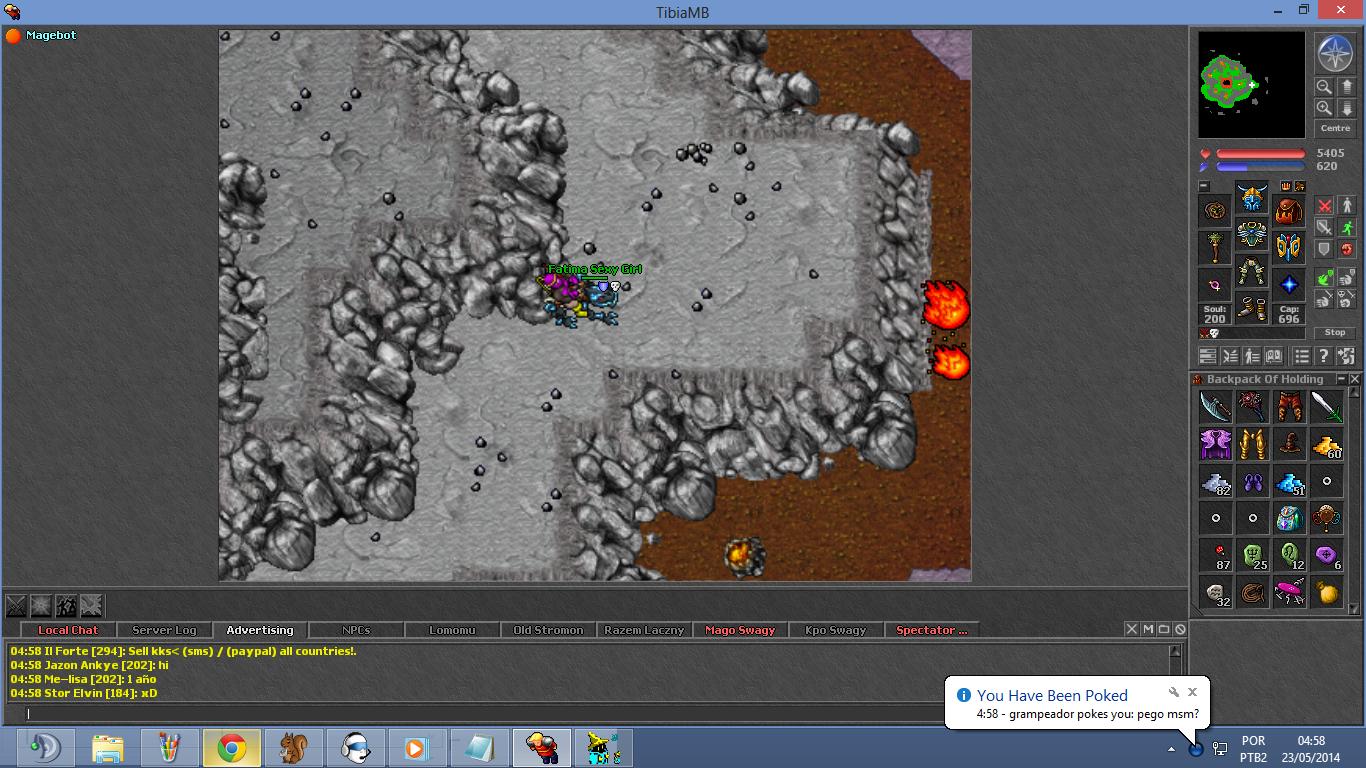Open the VIP list icon
The width and height of the screenshot is (1366, 768).
coord(1252,356)
